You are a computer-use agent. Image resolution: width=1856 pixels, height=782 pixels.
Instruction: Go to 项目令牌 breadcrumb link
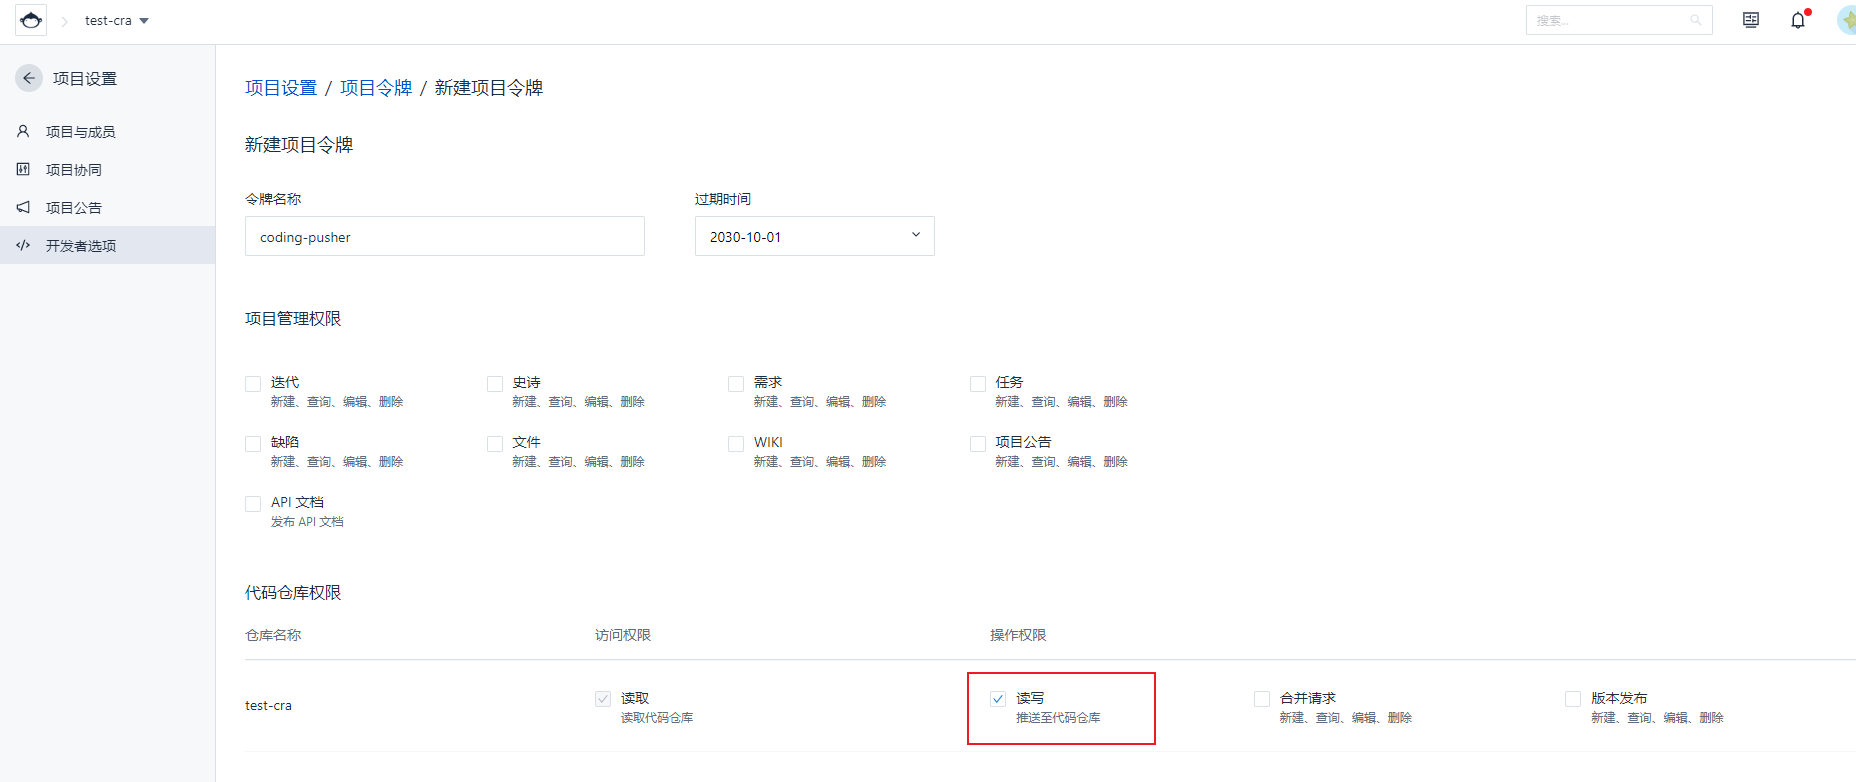pyautogui.click(x=376, y=88)
